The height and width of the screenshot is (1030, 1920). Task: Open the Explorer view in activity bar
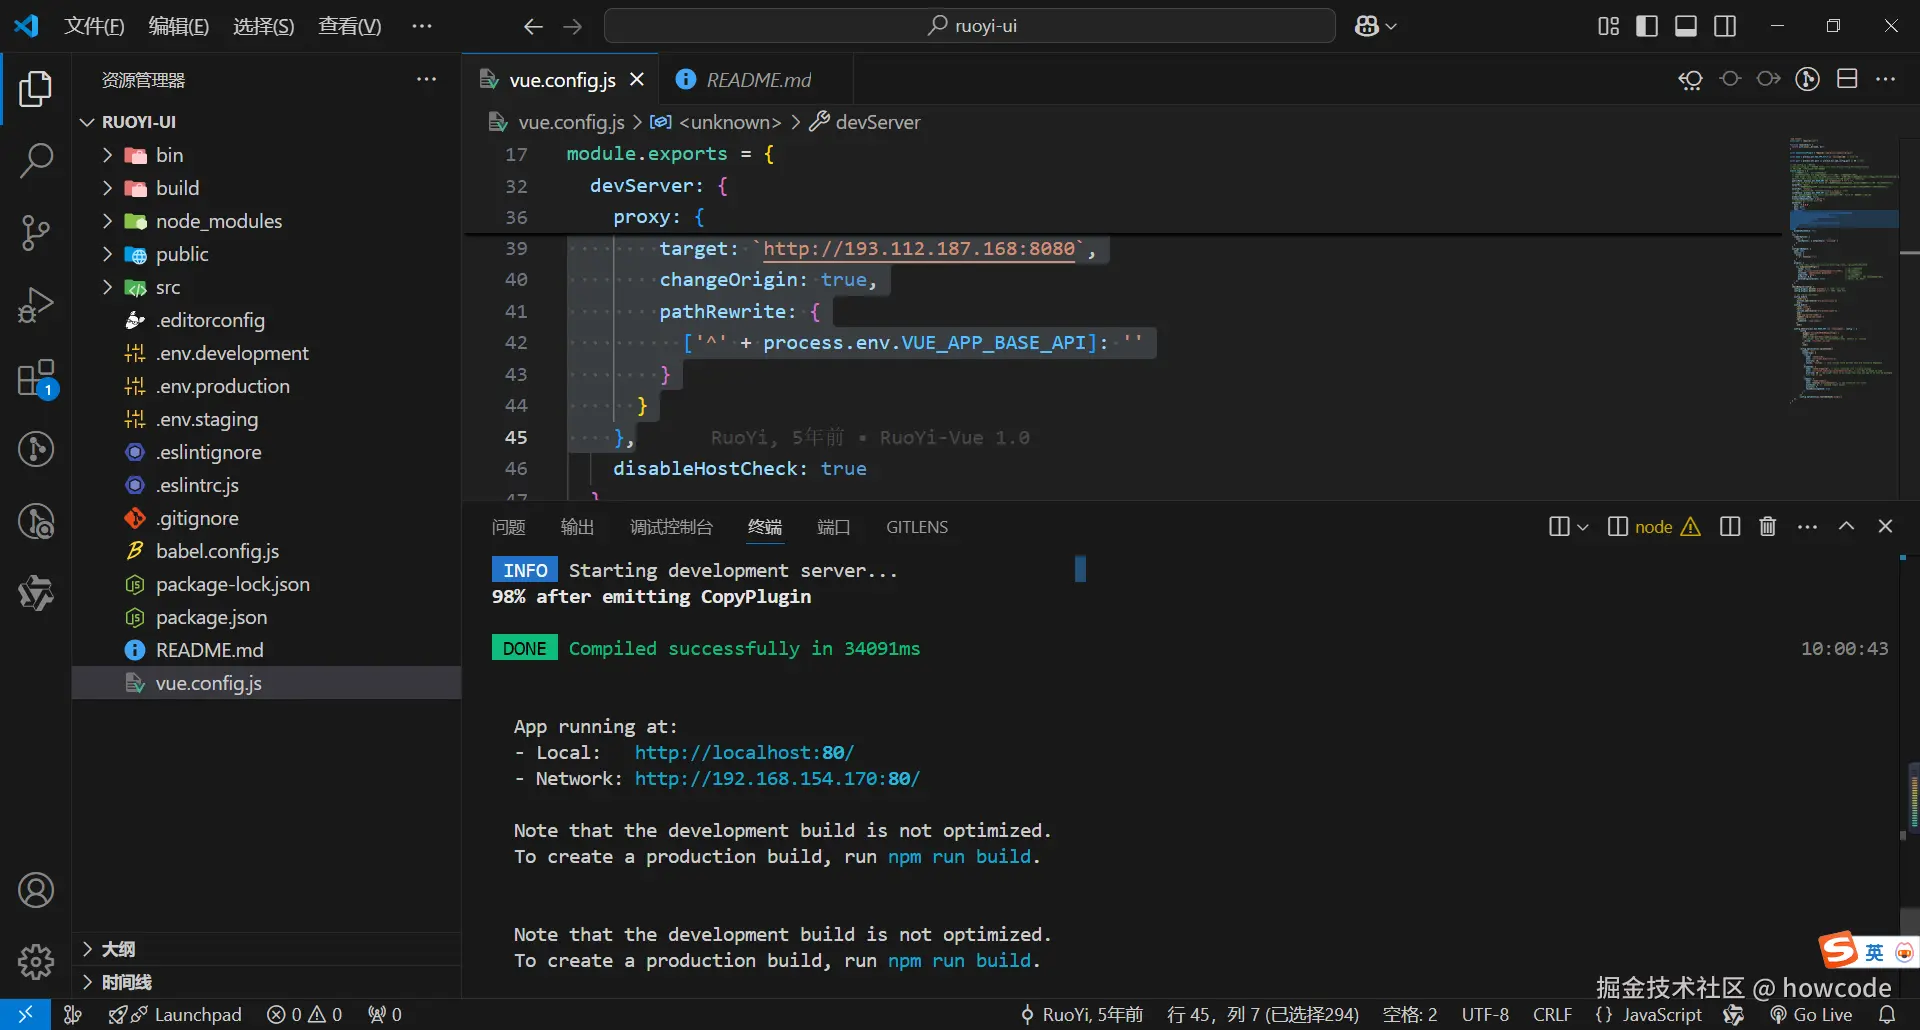(x=36, y=89)
